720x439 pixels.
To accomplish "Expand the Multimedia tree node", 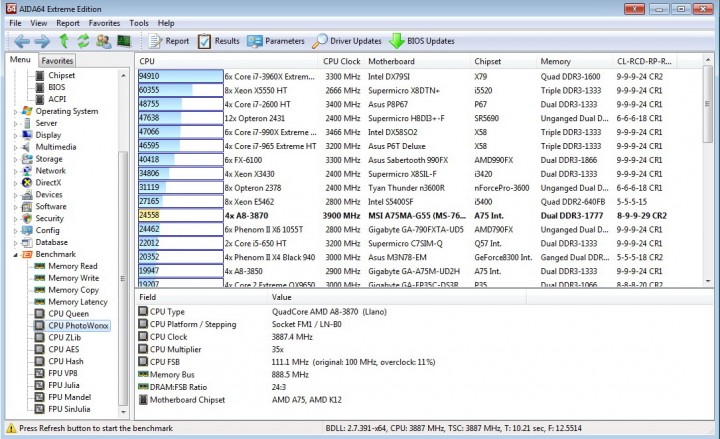I will 16,147.
